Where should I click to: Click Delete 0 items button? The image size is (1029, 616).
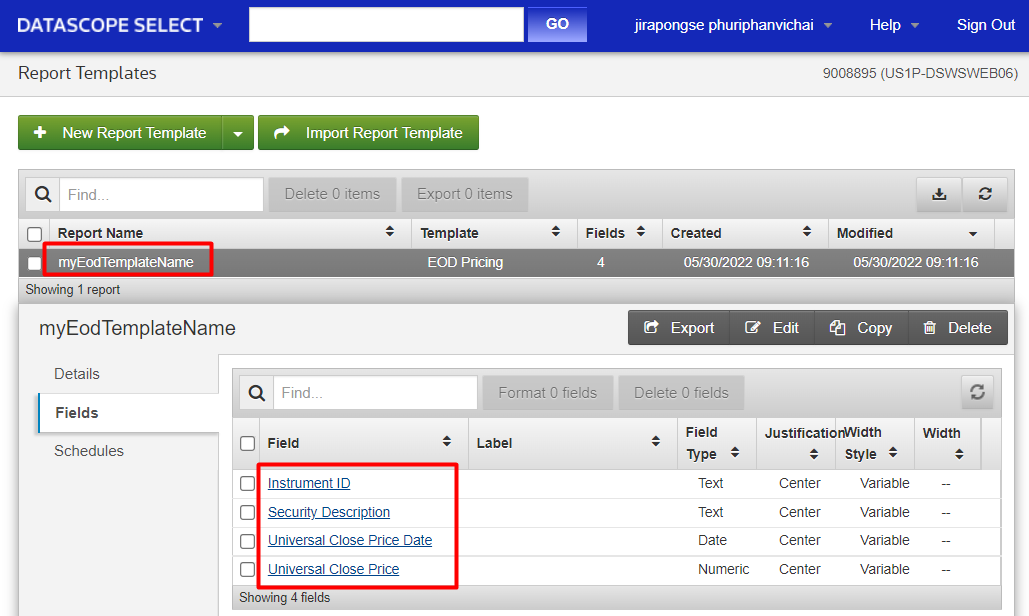pyautogui.click(x=332, y=194)
